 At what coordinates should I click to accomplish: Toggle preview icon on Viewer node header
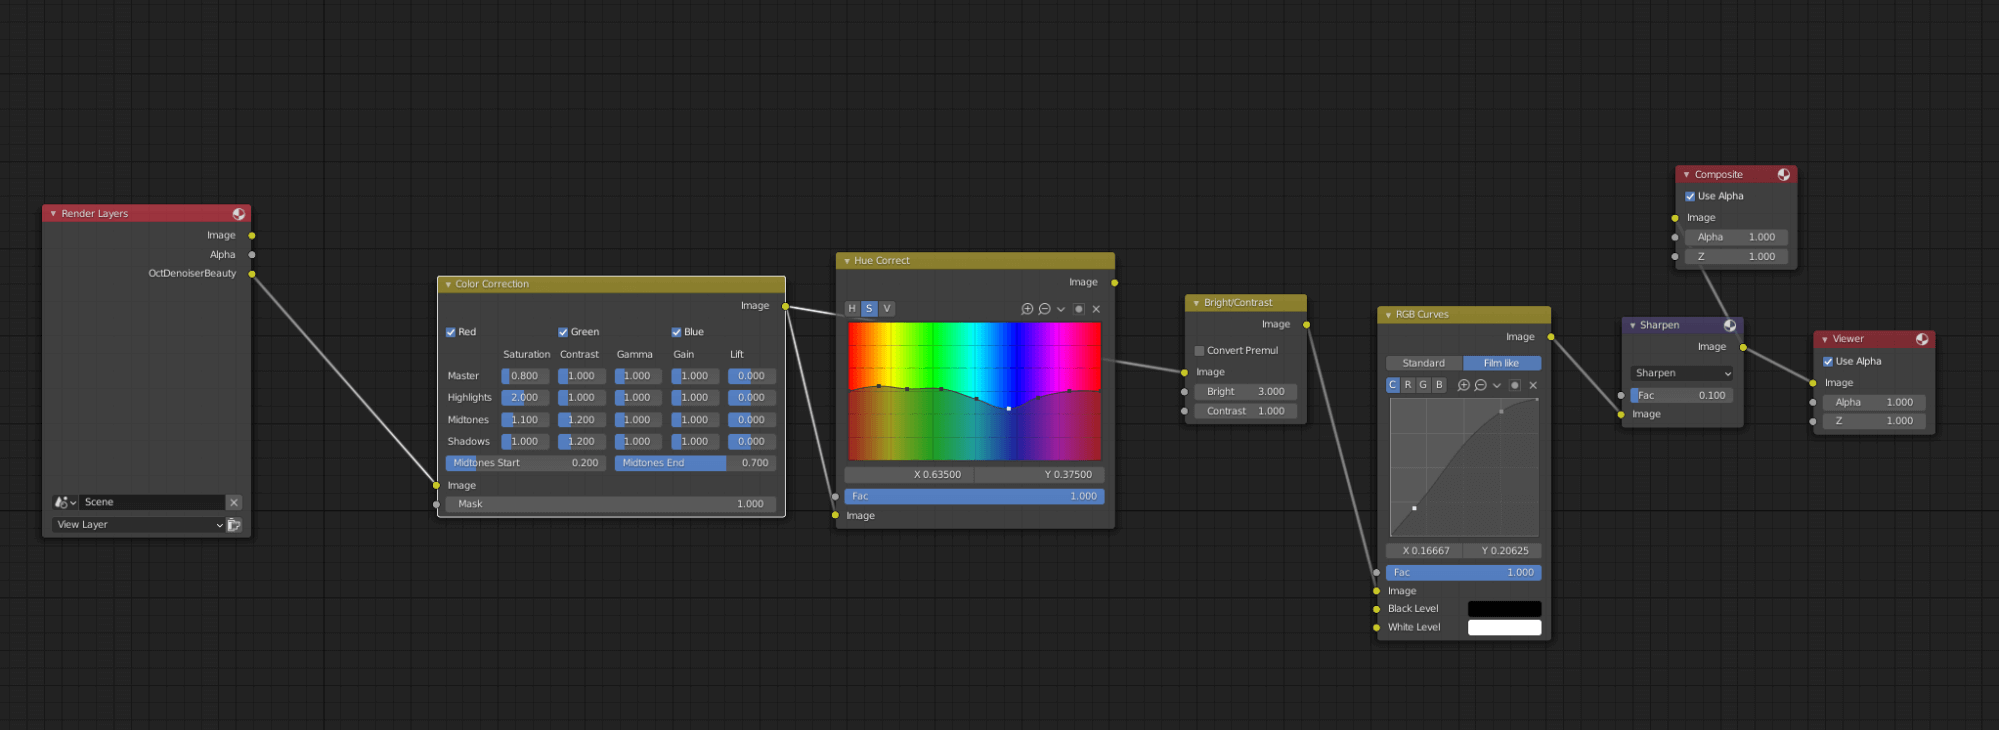point(1922,340)
